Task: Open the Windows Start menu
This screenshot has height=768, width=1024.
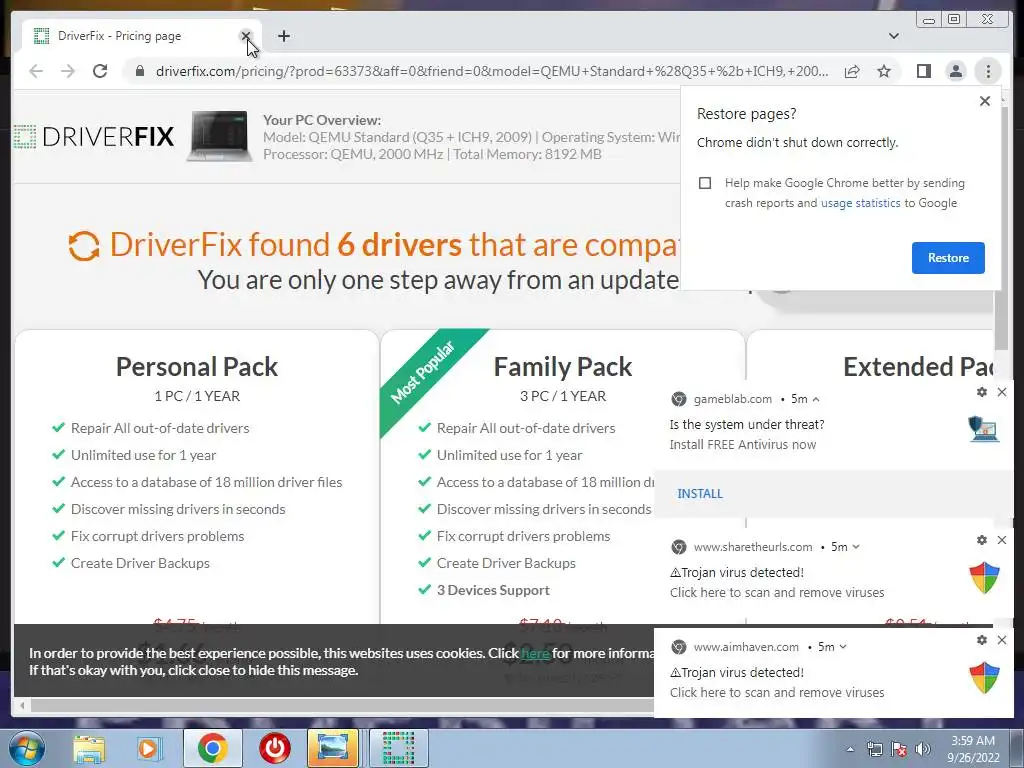Action: coord(26,748)
